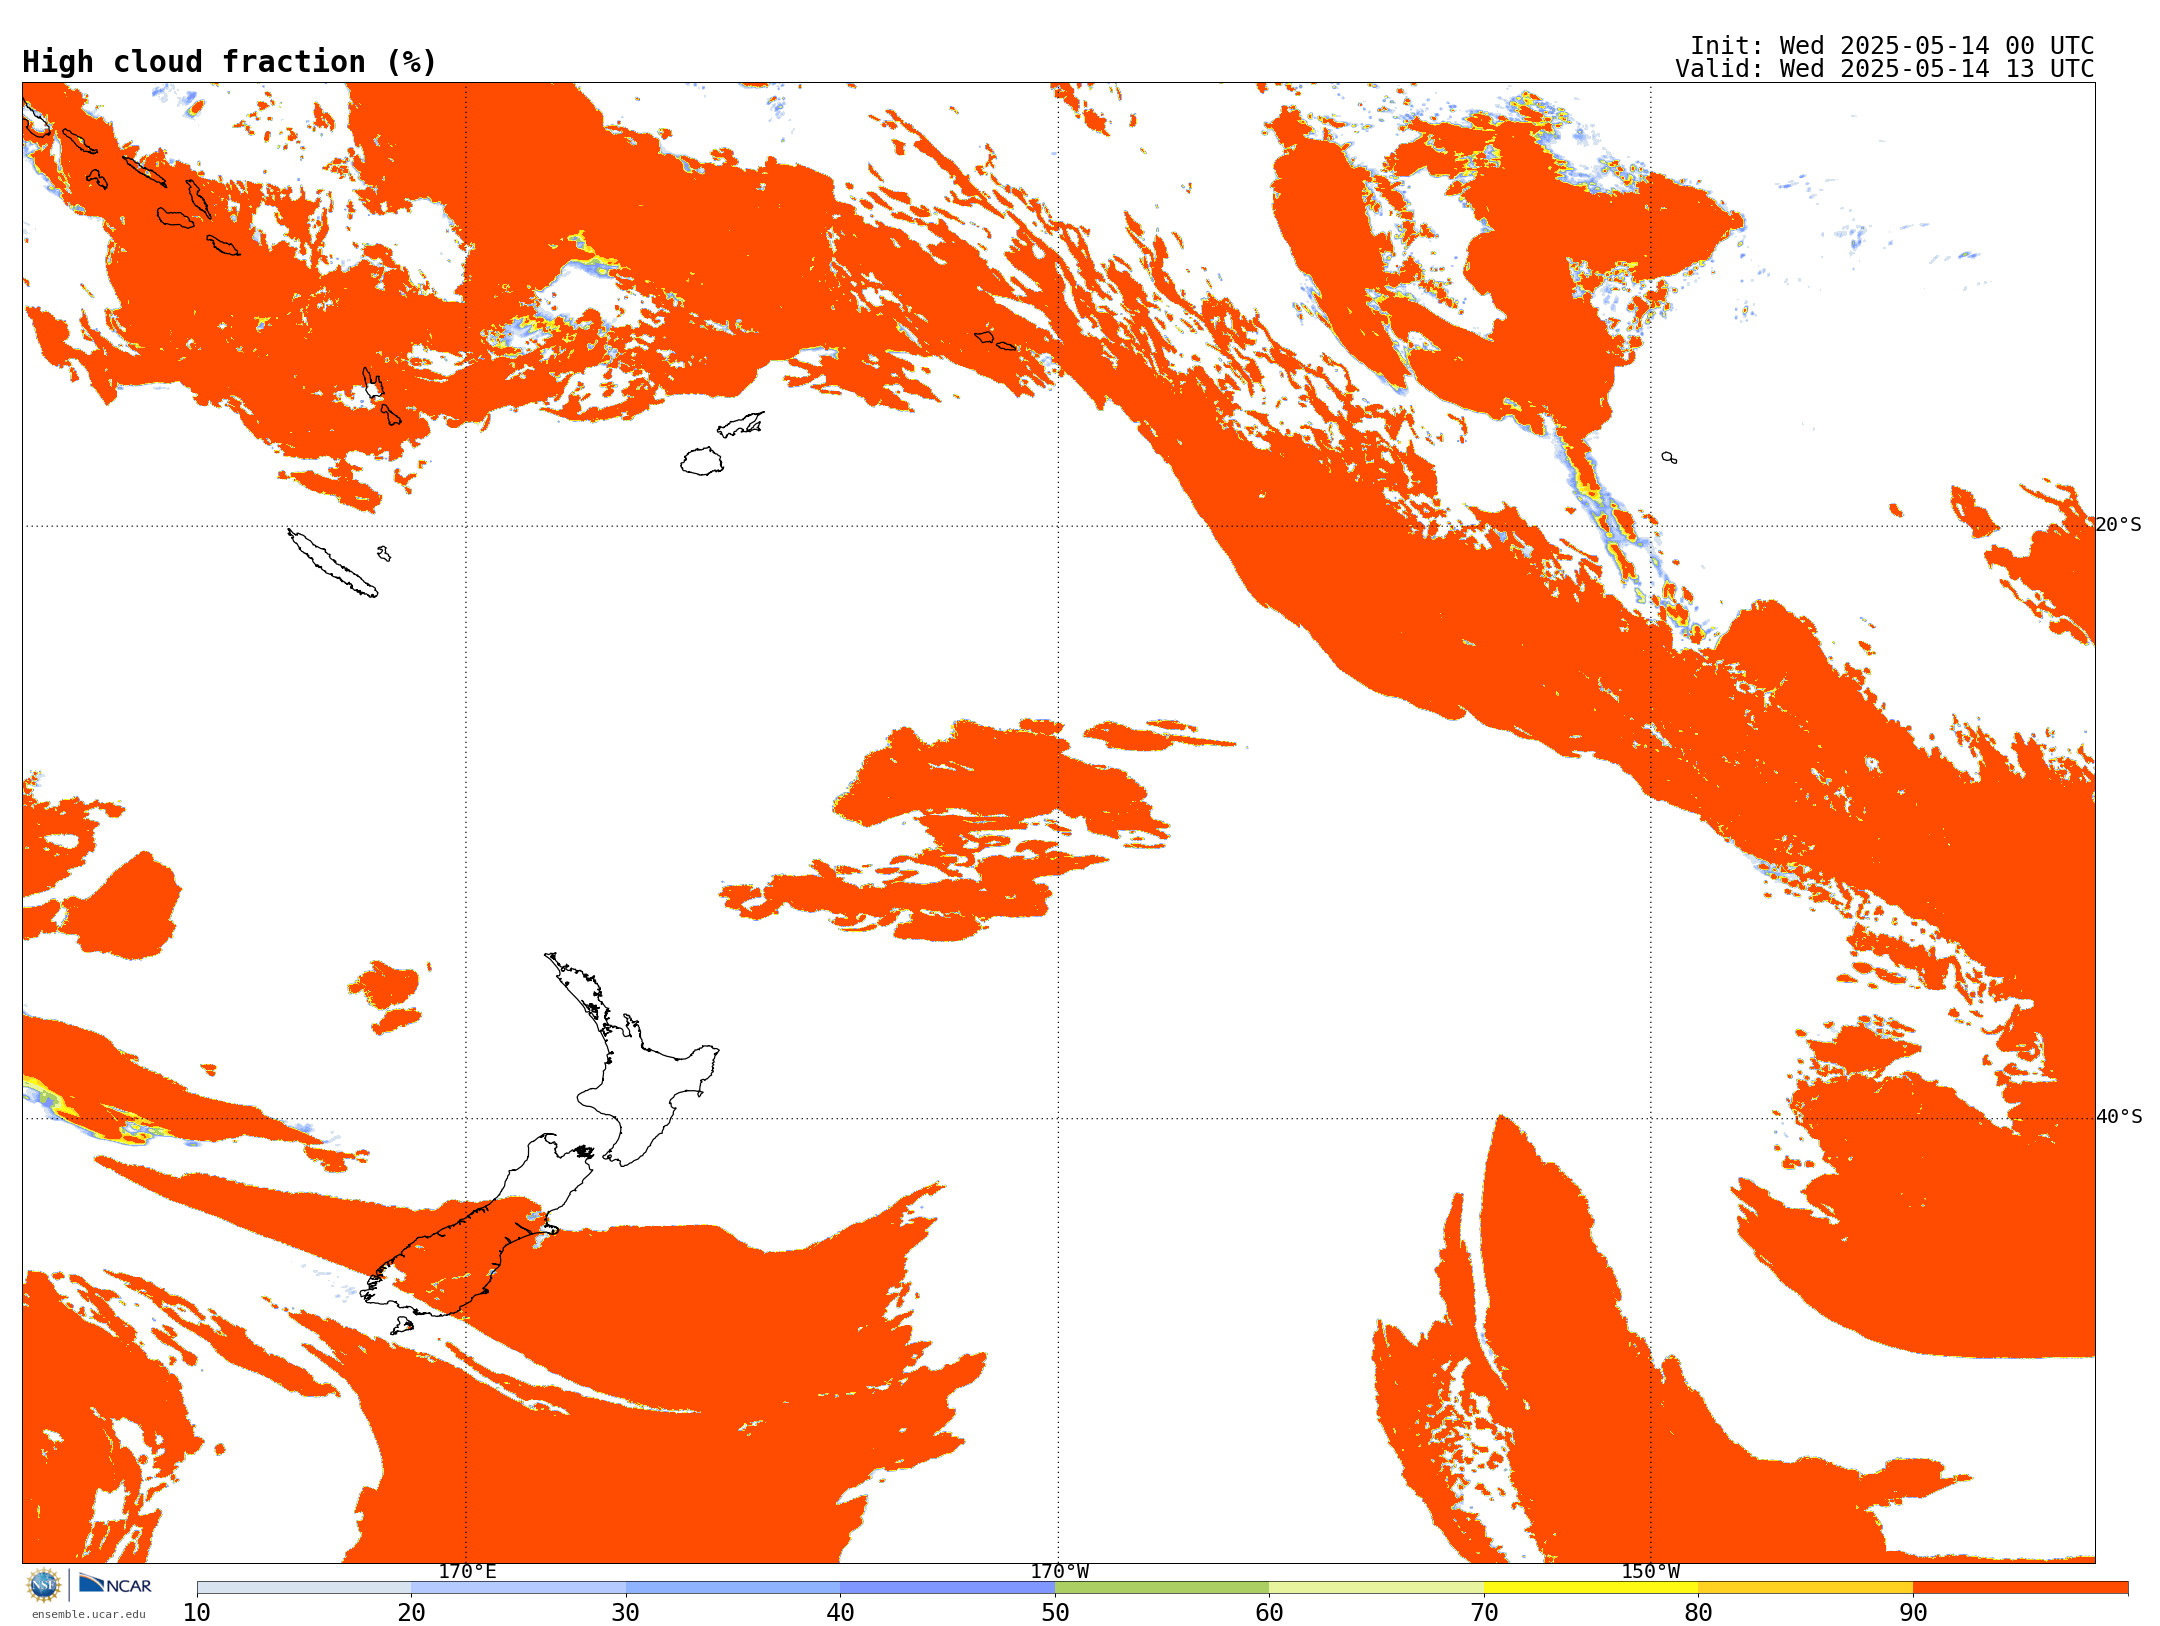The width and height of the screenshot is (2160, 1626).
Task: Click Fiji's Viti Levu island outline
Action: click(x=702, y=461)
